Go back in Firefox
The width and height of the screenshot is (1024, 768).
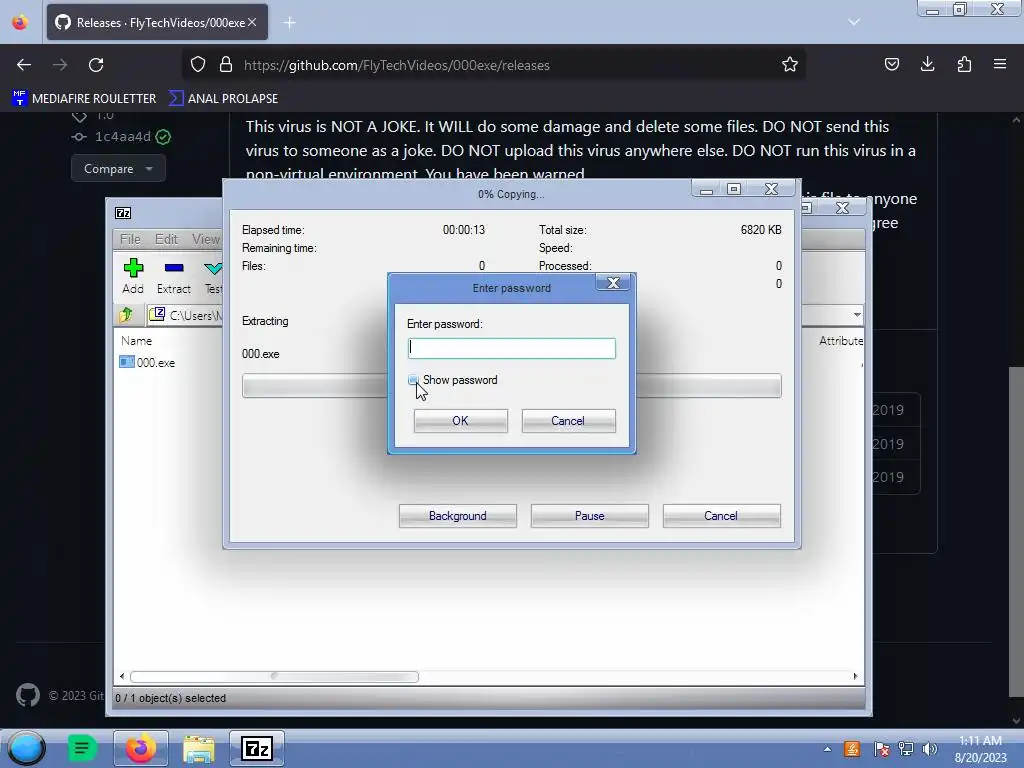24,65
